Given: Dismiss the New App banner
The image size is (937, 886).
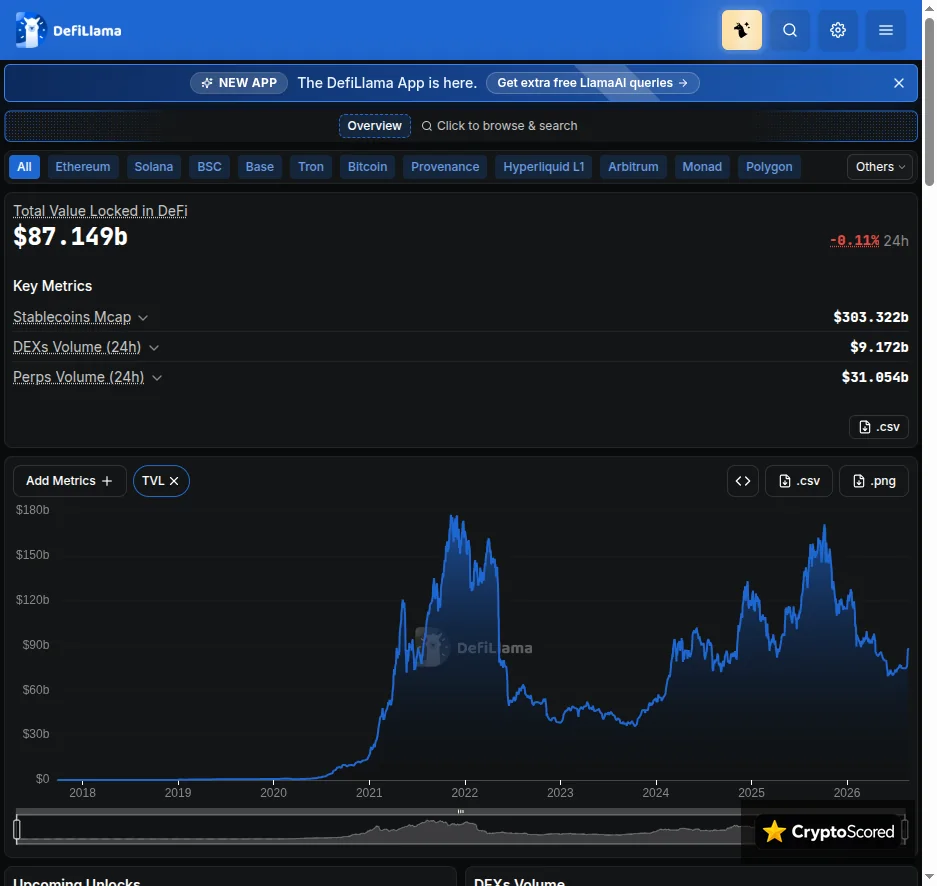Looking at the screenshot, I should click(899, 83).
